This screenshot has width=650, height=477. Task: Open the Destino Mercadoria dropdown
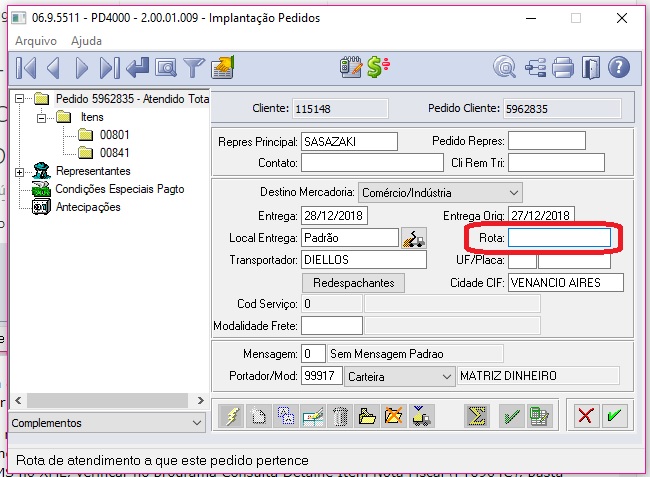click(x=440, y=193)
